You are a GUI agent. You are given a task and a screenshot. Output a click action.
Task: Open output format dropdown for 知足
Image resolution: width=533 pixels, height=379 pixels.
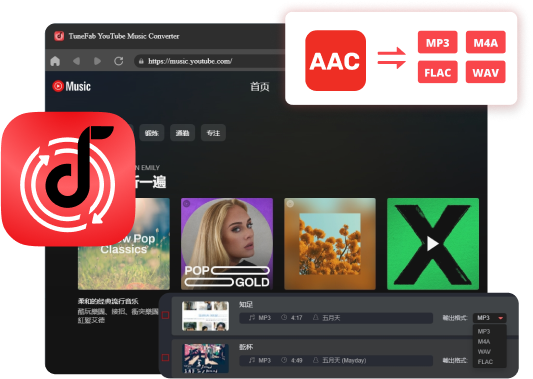489,318
